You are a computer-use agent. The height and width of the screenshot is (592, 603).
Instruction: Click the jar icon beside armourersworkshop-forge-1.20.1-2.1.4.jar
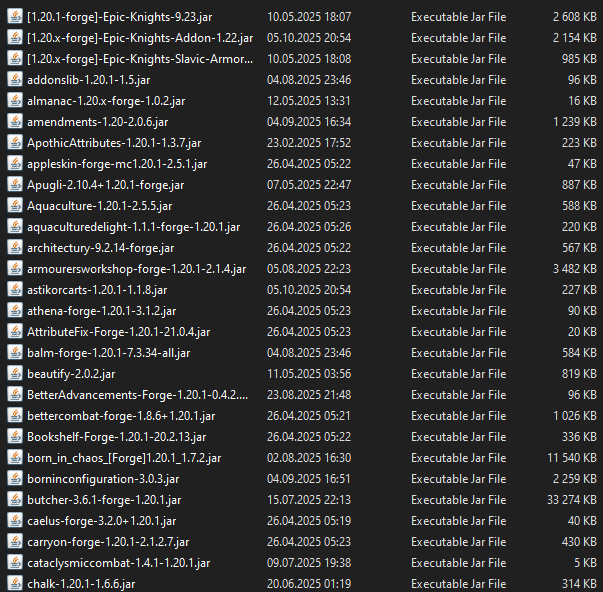[x=15, y=269]
